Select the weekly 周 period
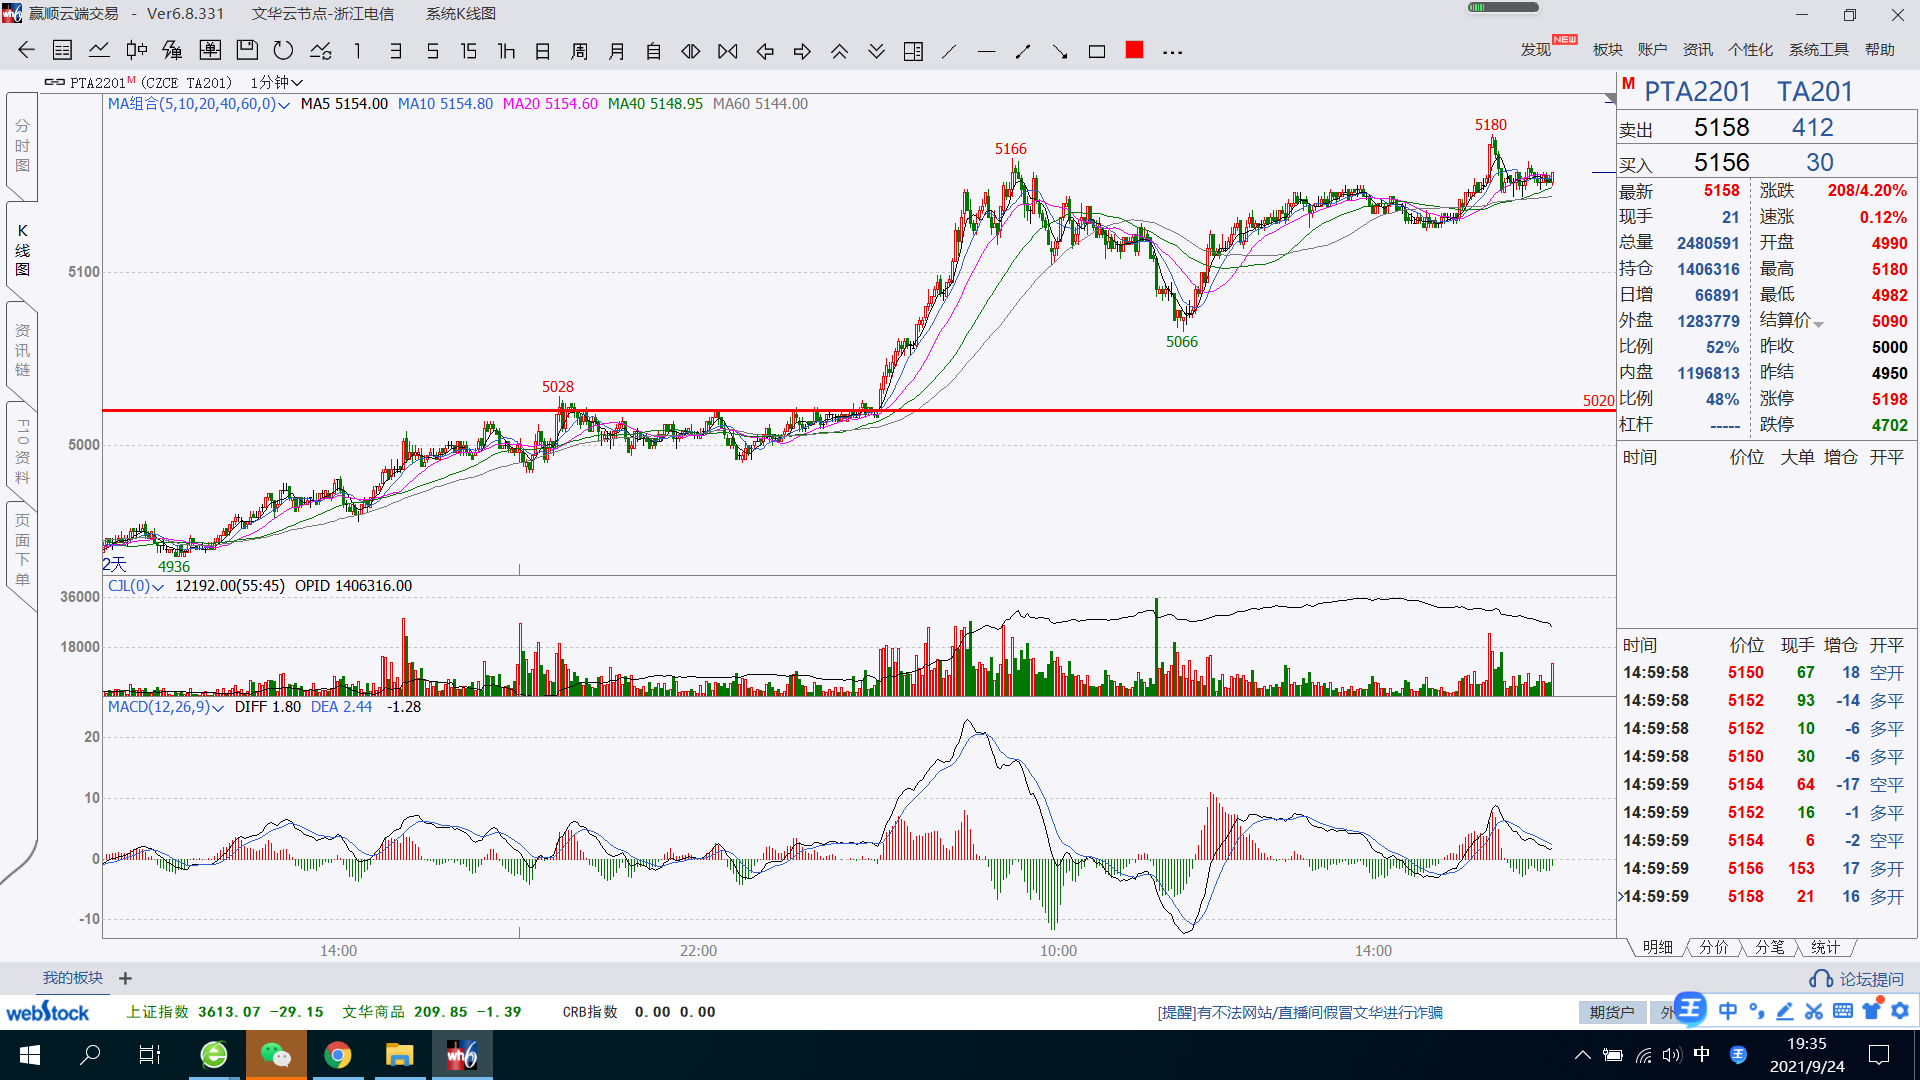The image size is (1920, 1080). (579, 51)
